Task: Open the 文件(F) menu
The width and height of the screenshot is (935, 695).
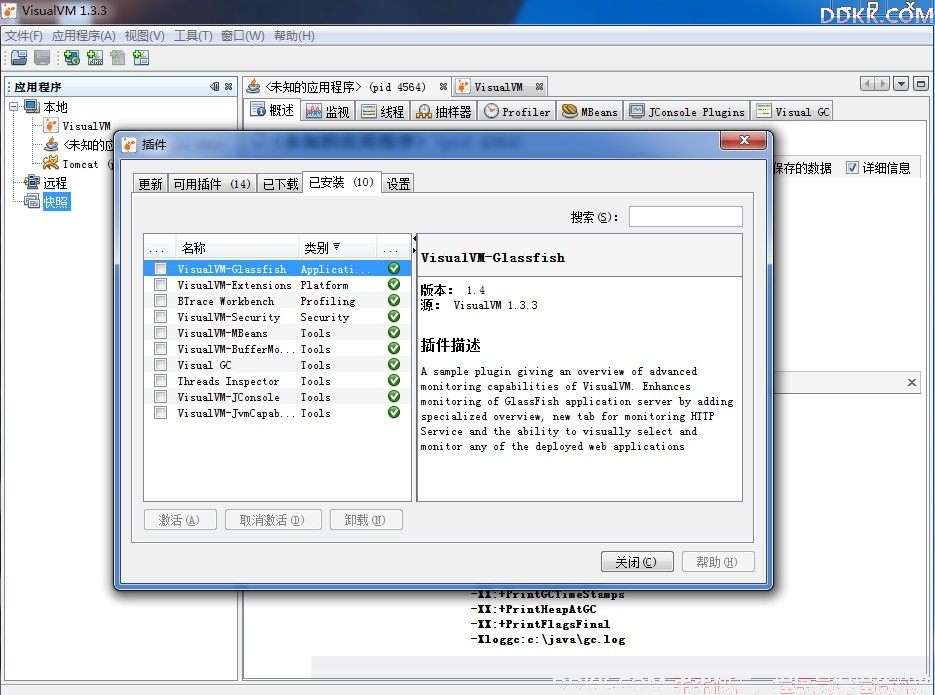Action: pyautogui.click(x=24, y=36)
